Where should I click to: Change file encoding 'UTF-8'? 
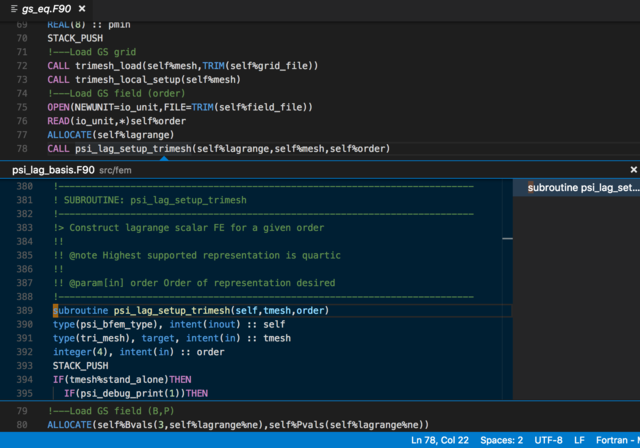[x=548, y=440]
